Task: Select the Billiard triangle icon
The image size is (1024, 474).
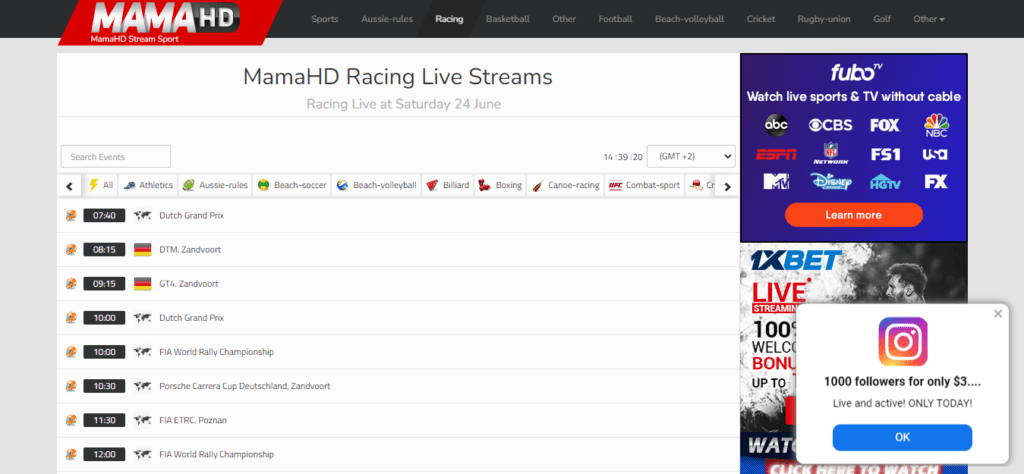Action: (x=432, y=185)
